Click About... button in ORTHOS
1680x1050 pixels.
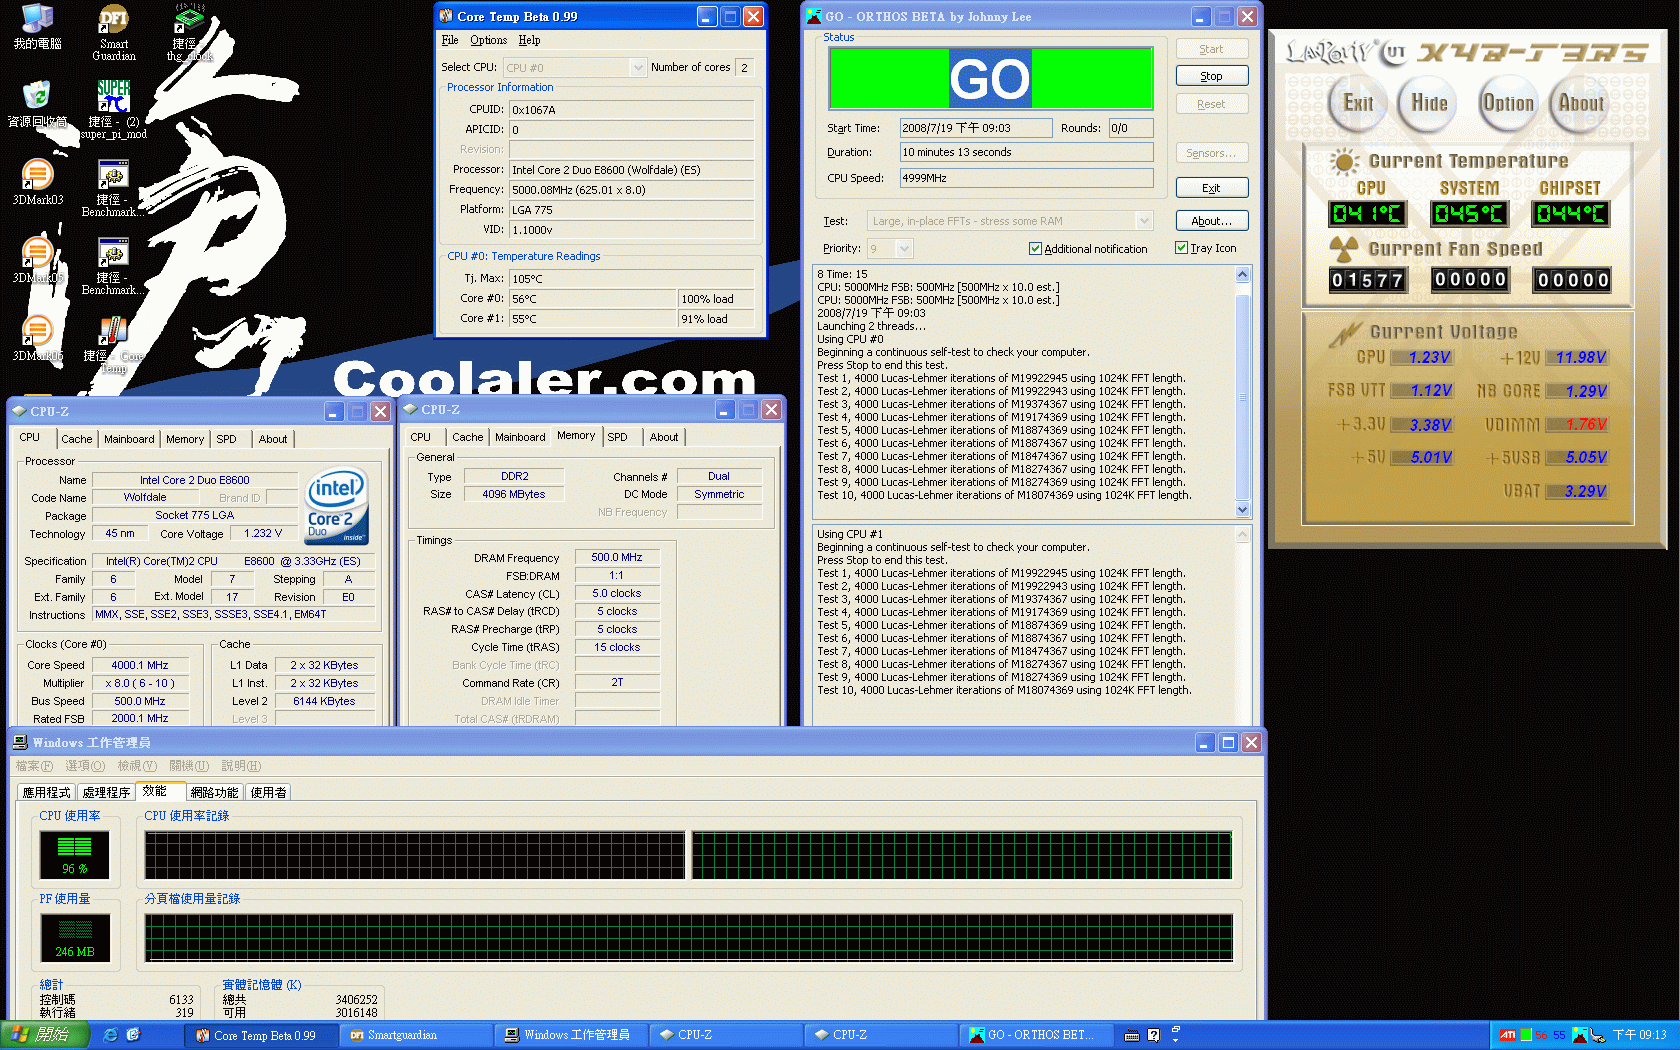pos(1211,221)
